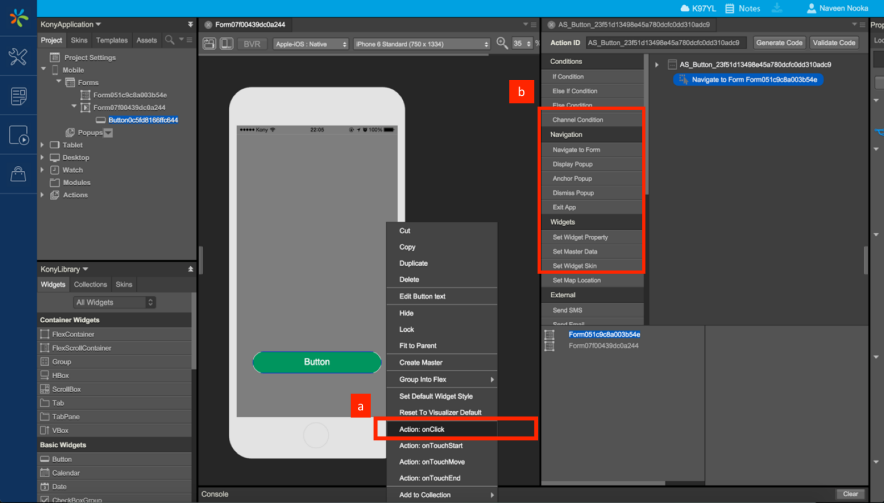This screenshot has height=503, width=884.
Task: Click the green Button widget on canvas
Action: (x=317, y=362)
